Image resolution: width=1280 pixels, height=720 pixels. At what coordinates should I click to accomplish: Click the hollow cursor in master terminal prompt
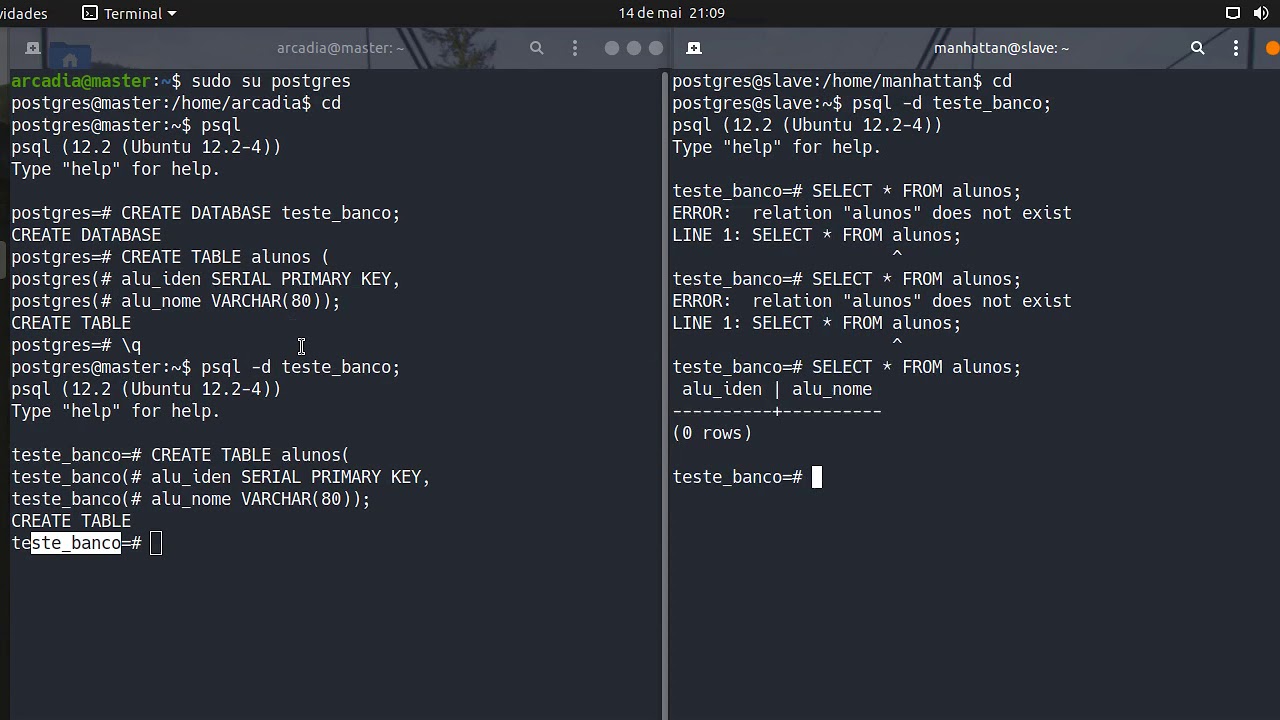[156, 543]
